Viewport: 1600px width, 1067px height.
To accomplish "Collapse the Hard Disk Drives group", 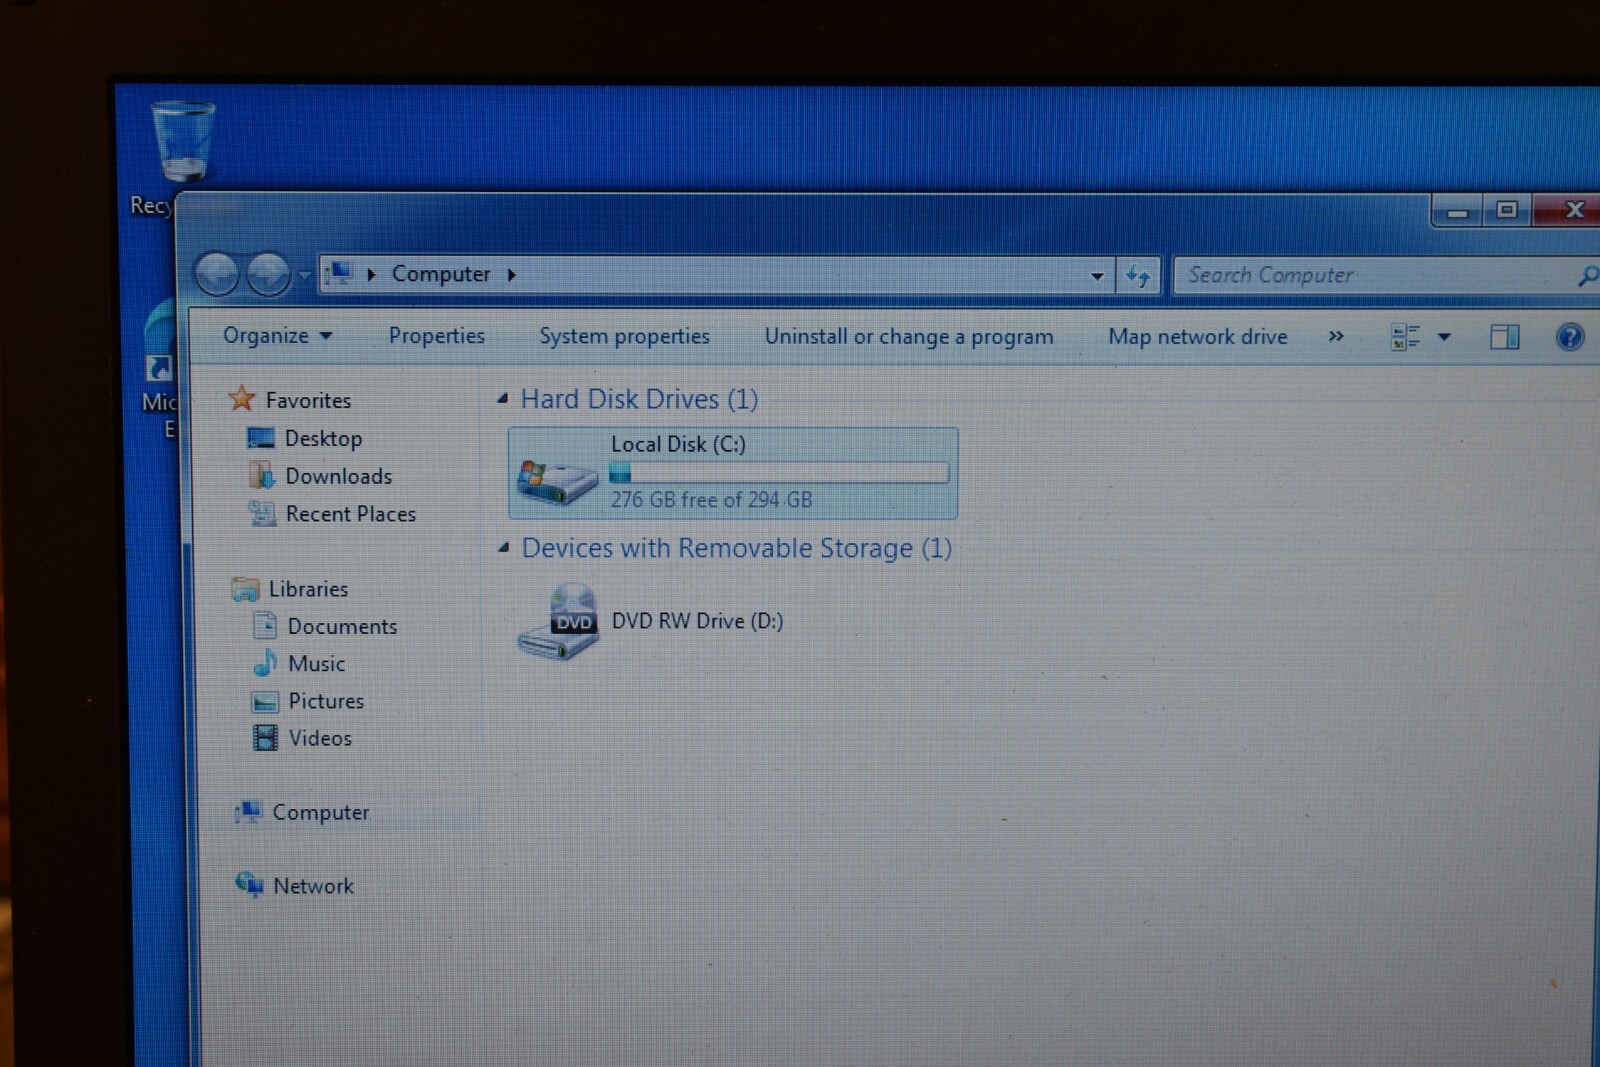I will [x=503, y=399].
